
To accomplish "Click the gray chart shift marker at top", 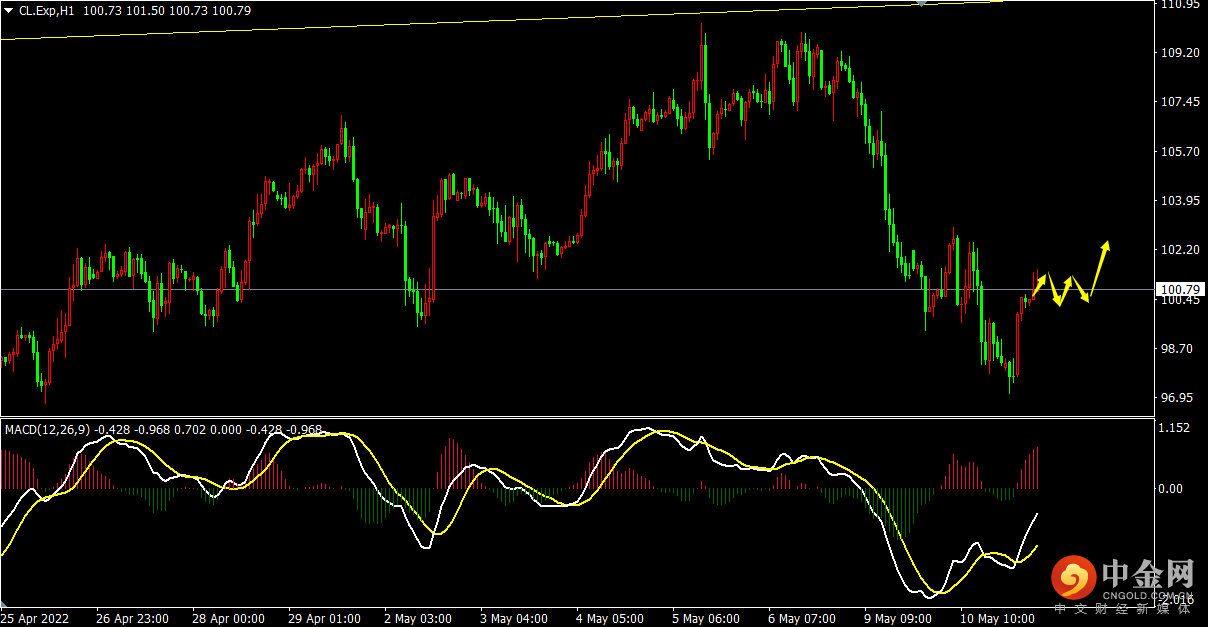I will pyautogui.click(x=920, y=3).
